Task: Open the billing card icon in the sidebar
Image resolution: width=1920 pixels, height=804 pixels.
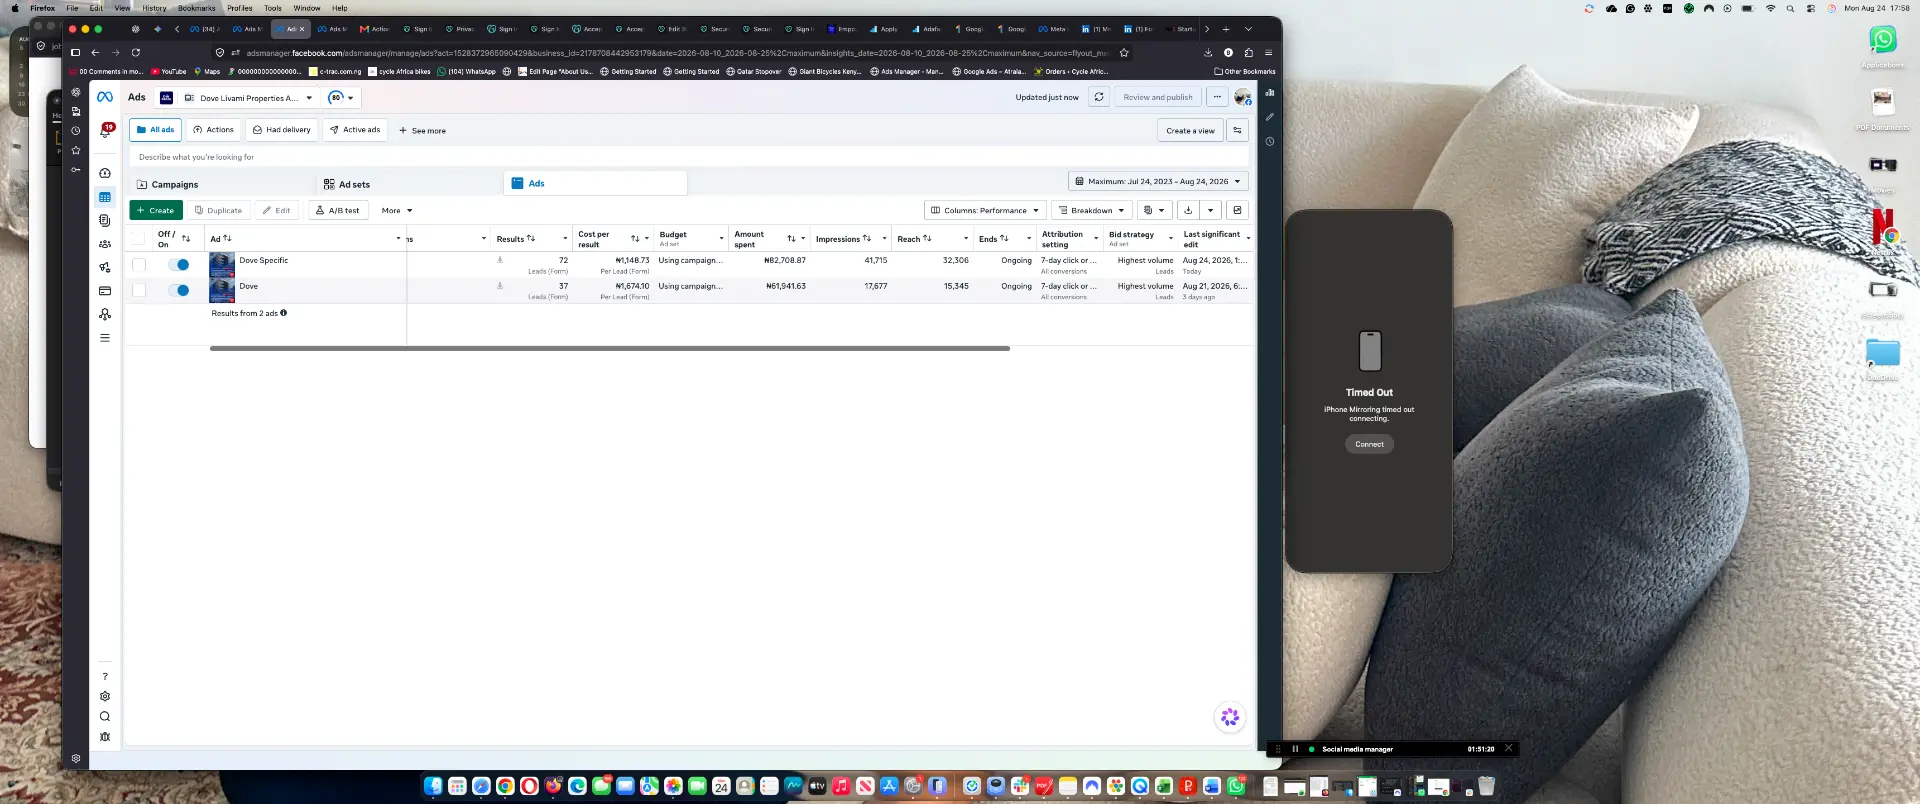Action: click(105, 291)
